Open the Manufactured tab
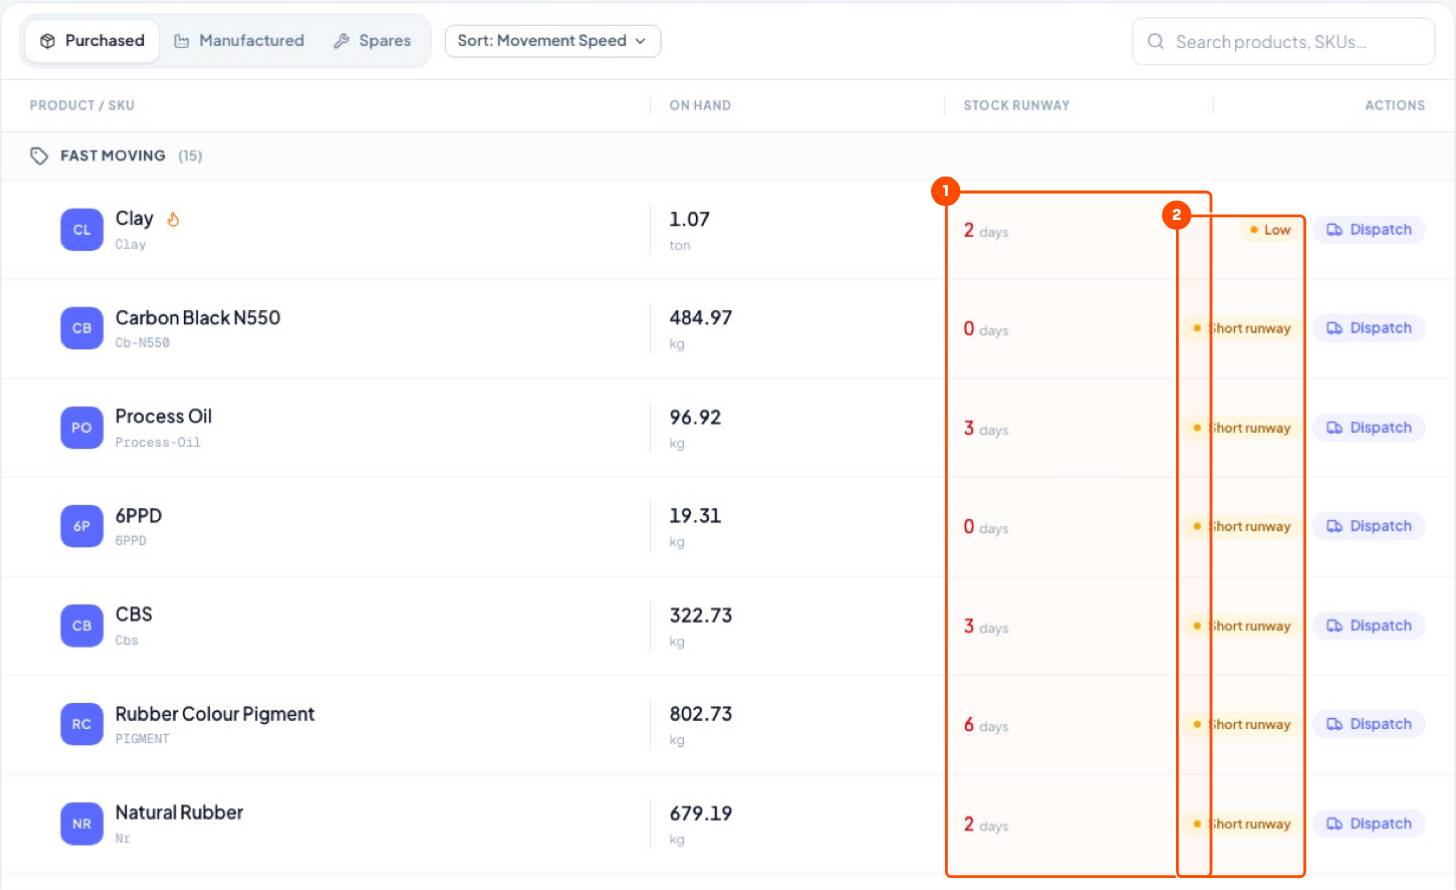 (x=239, y=41)
